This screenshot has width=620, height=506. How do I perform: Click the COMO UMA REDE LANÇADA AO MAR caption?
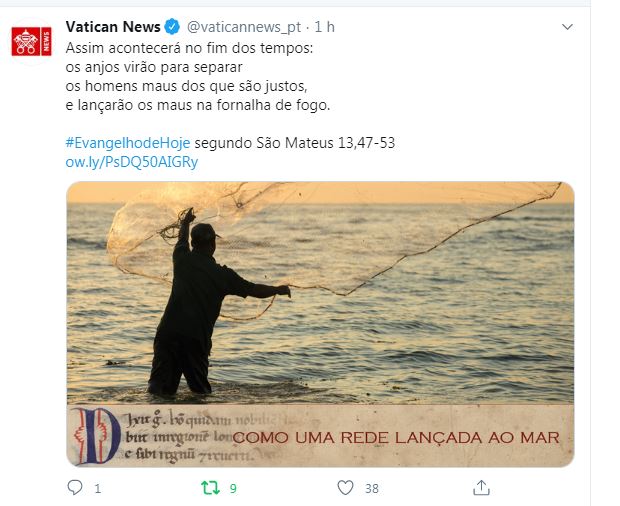pos(396,438)
